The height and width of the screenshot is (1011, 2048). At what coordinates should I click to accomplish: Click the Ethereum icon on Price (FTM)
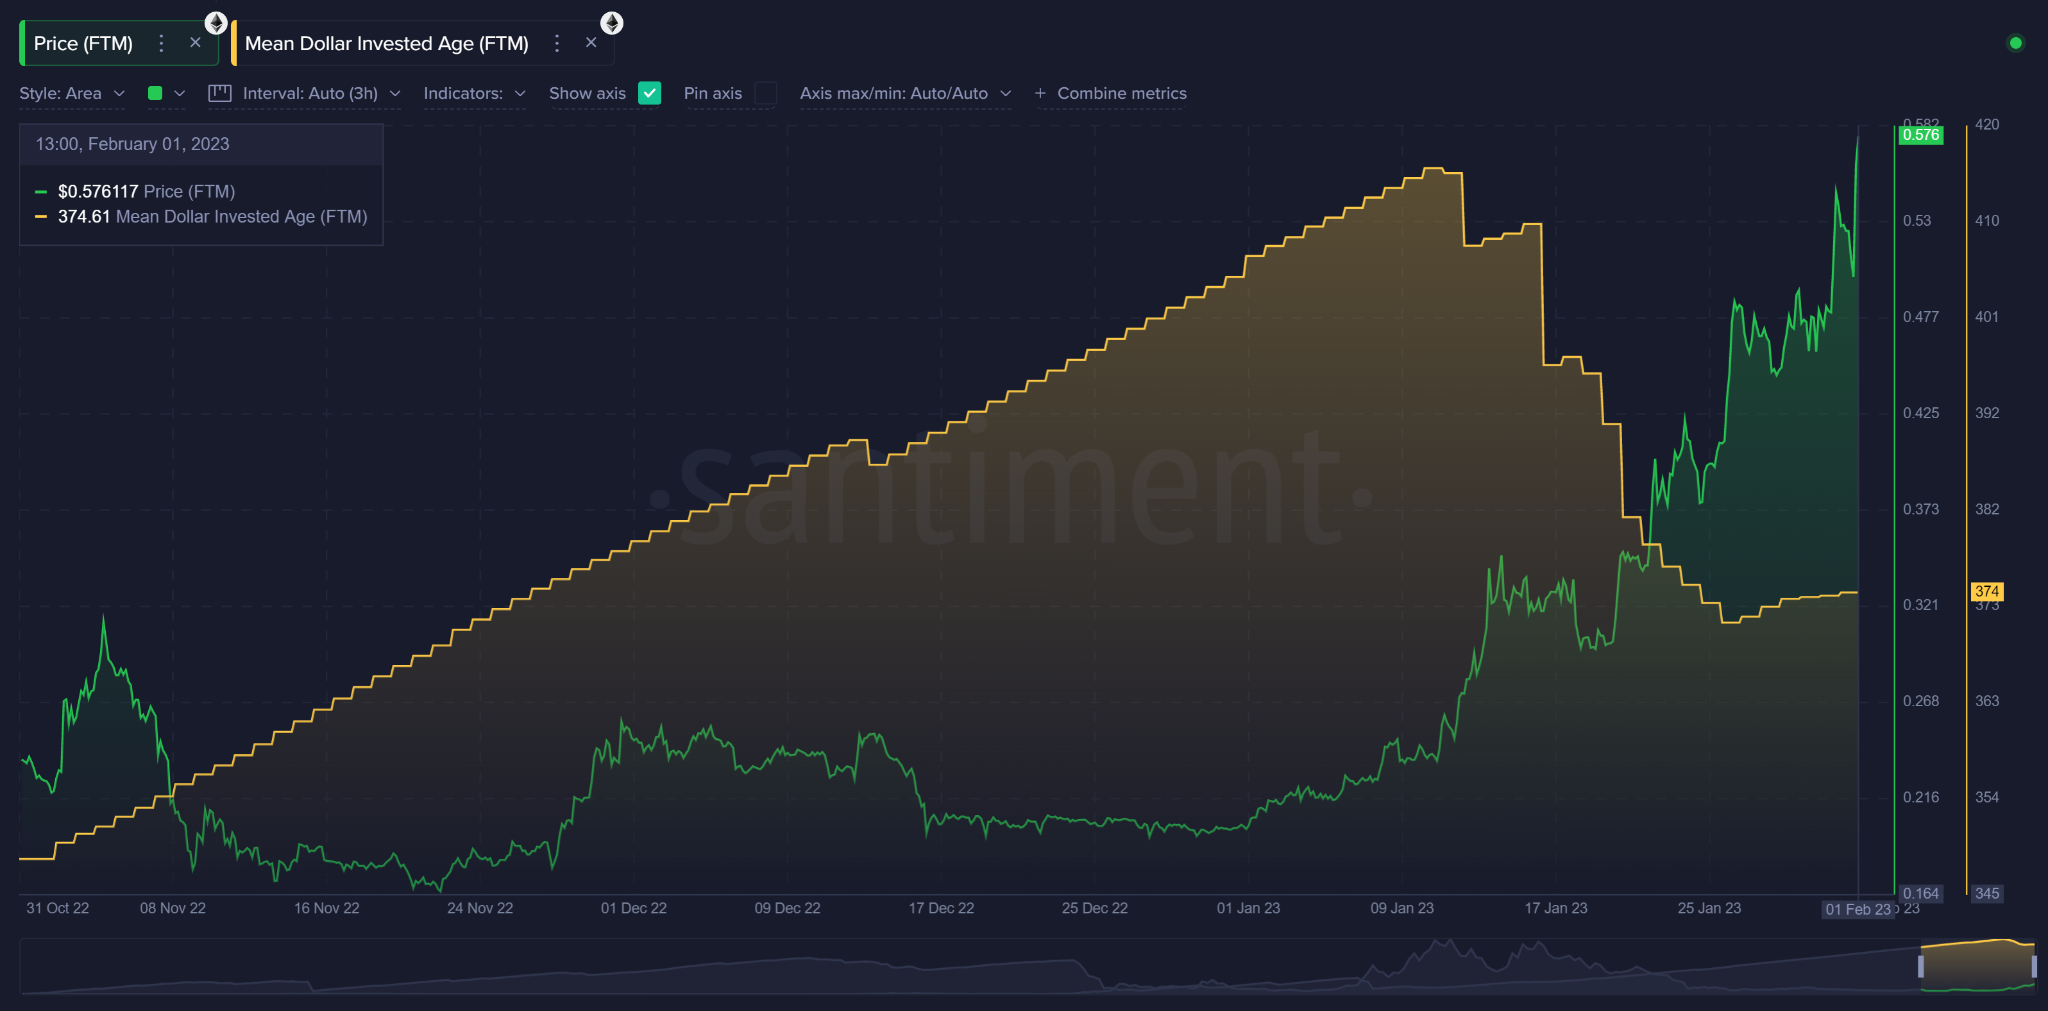pyautogui.click(x=216, y=22)
